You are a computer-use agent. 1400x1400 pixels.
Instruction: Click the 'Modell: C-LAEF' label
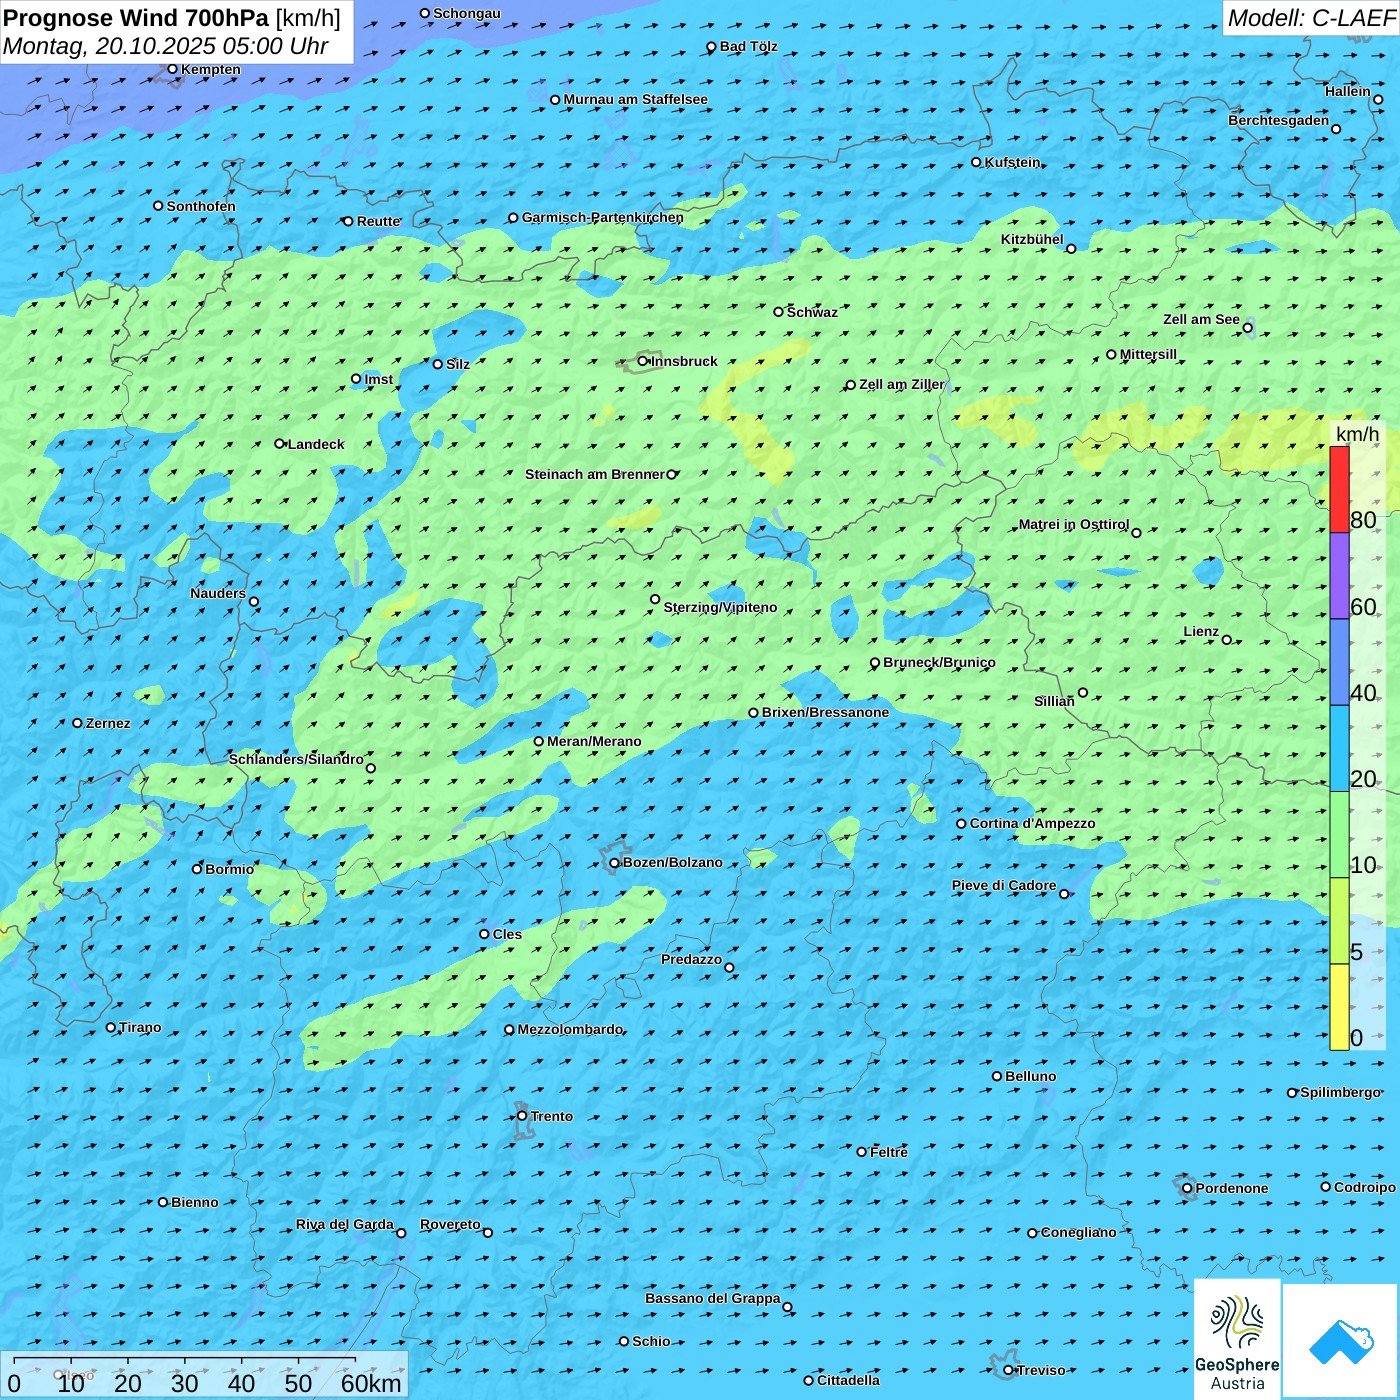(1310, 18)
